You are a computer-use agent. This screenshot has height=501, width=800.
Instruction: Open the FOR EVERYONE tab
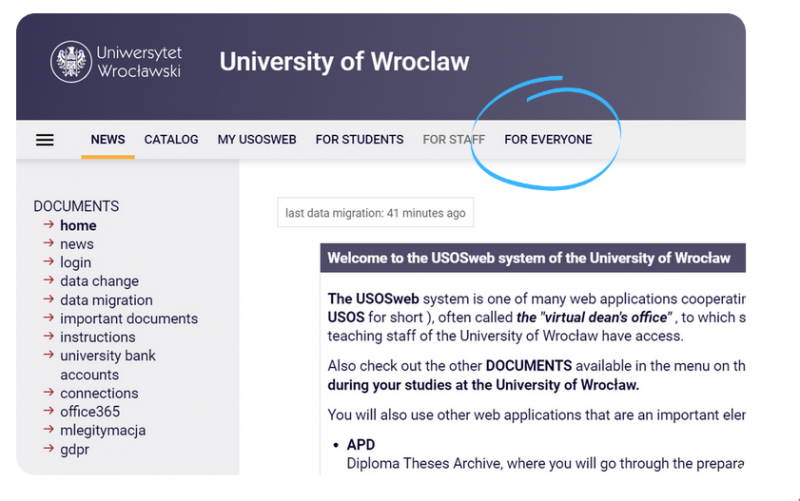click(548, 140)
